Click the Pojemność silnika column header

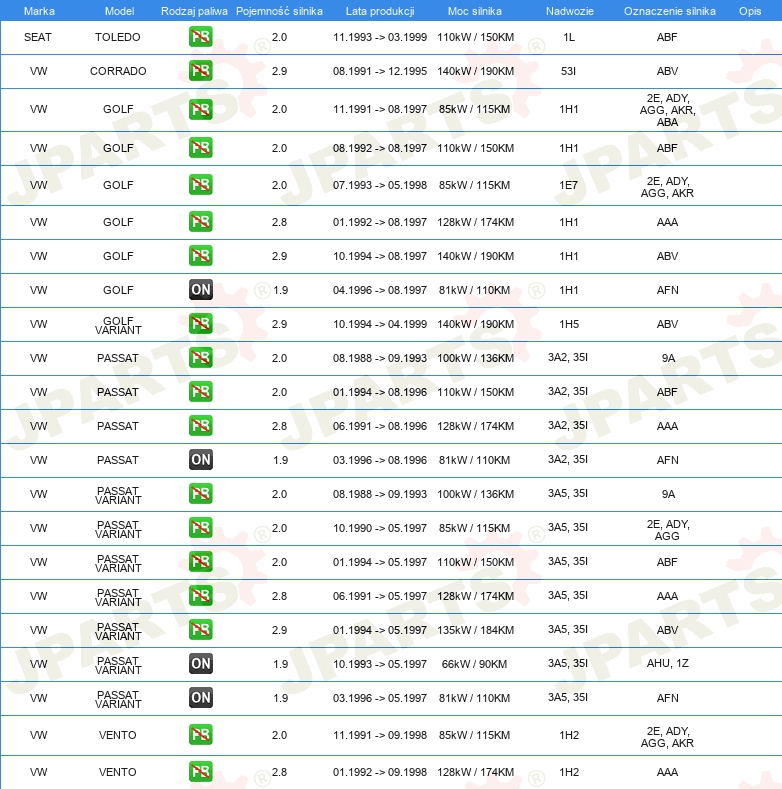(279, 11)
